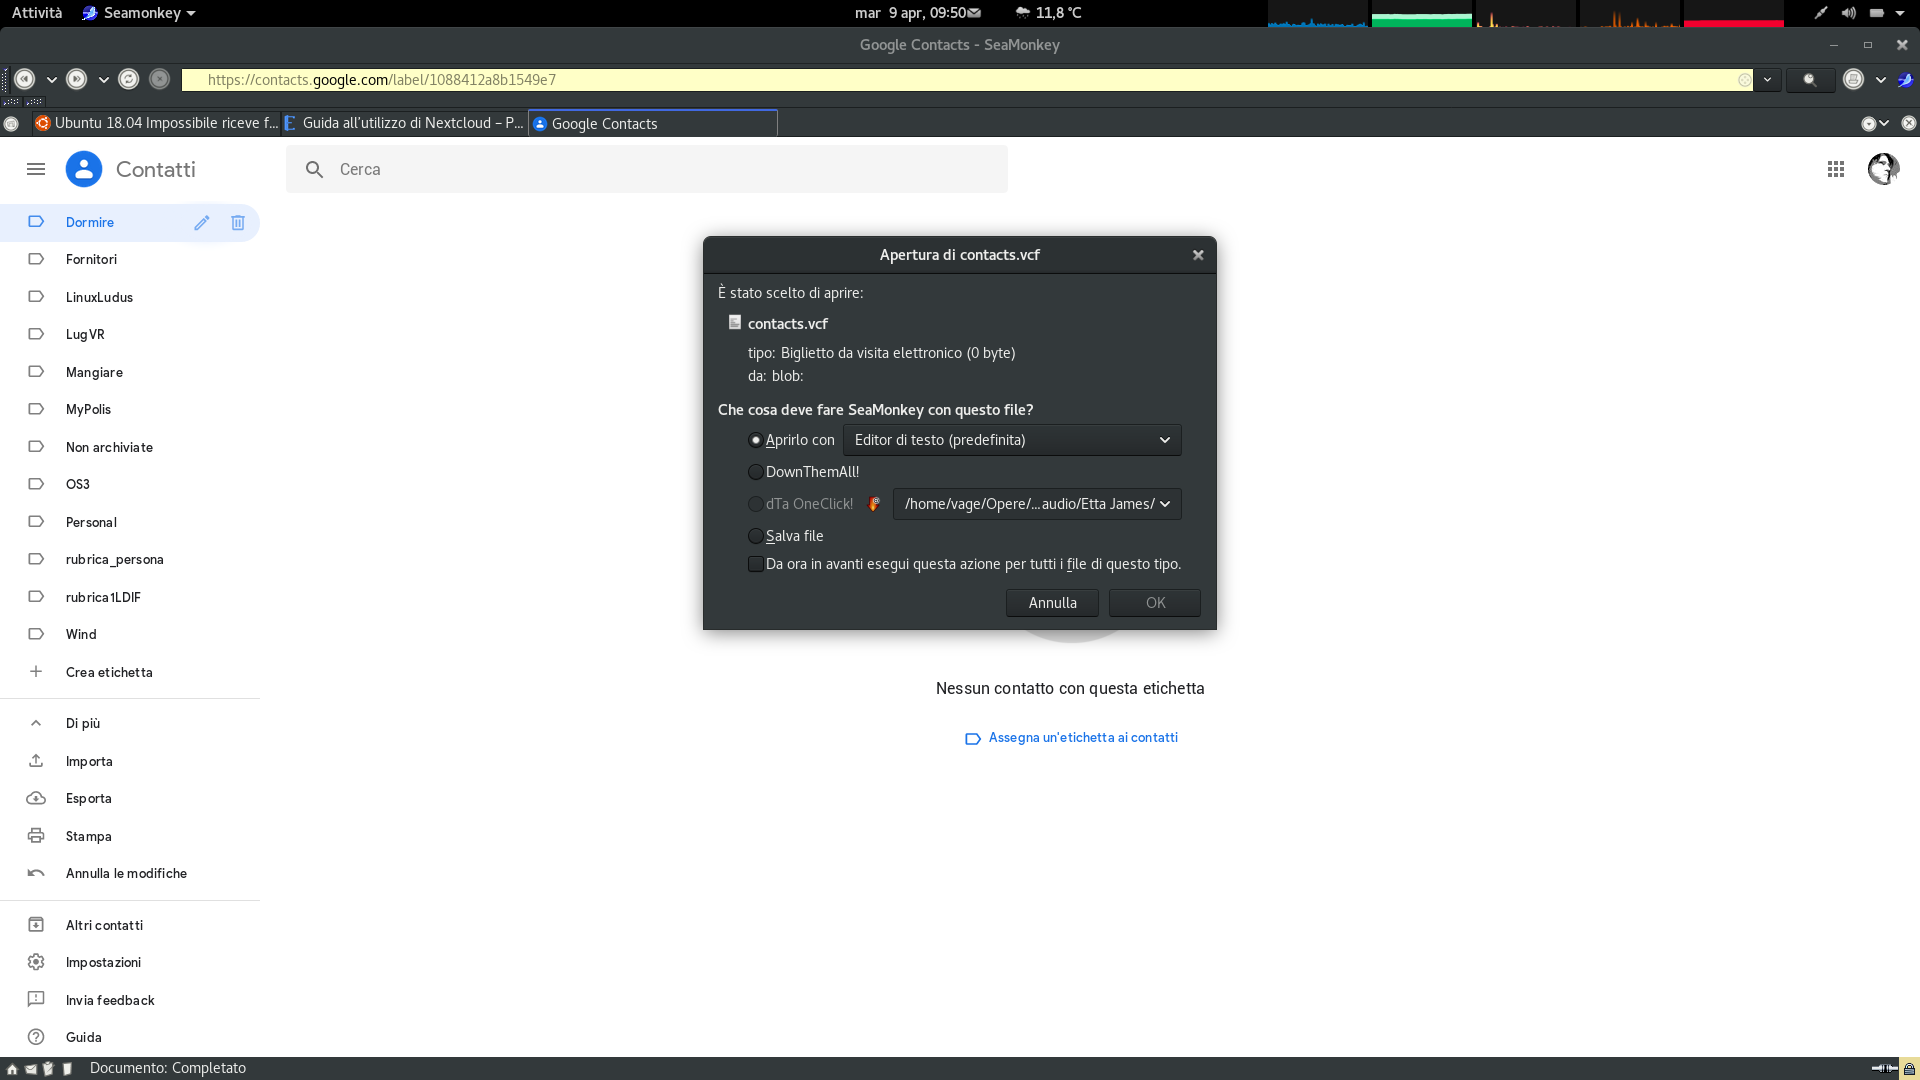Click the Cerca search field

(647, 169)
